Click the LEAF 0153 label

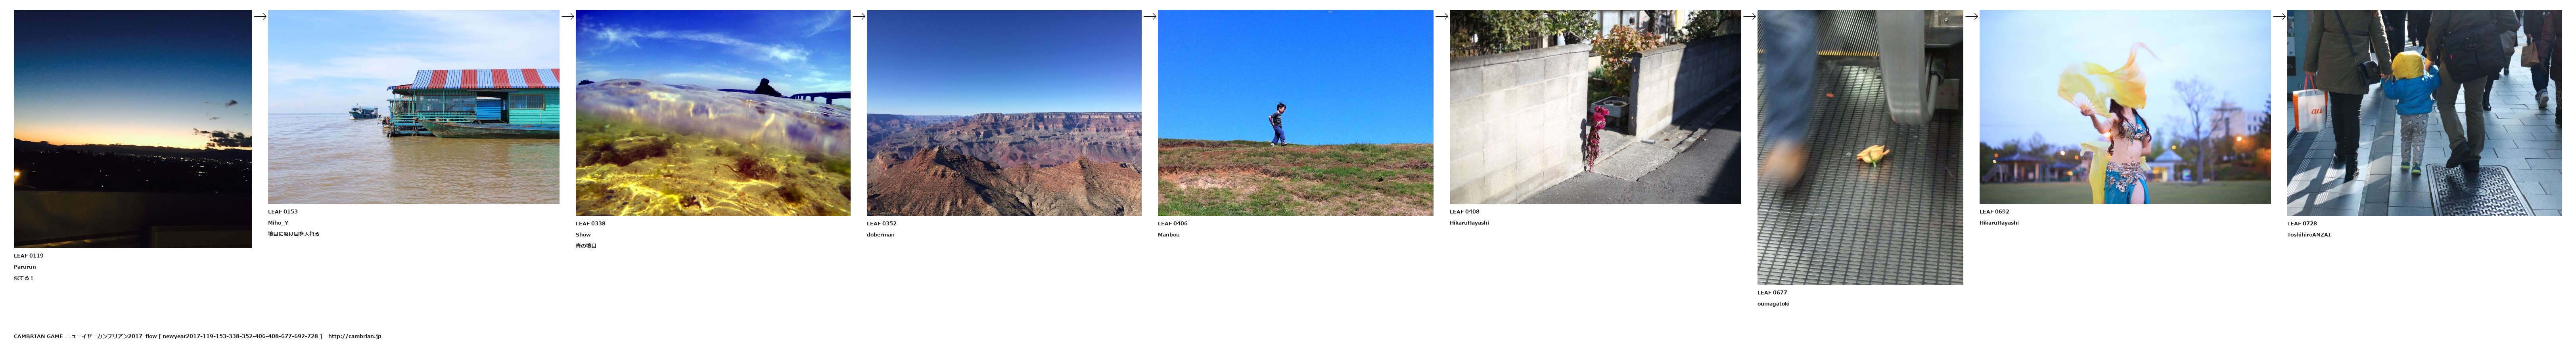(x=283, y=212)
